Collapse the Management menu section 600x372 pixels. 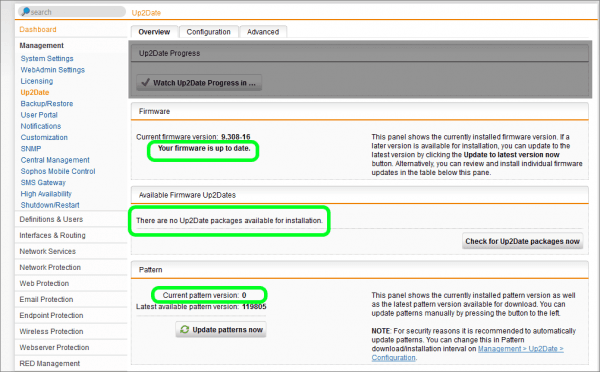(41, 46)
